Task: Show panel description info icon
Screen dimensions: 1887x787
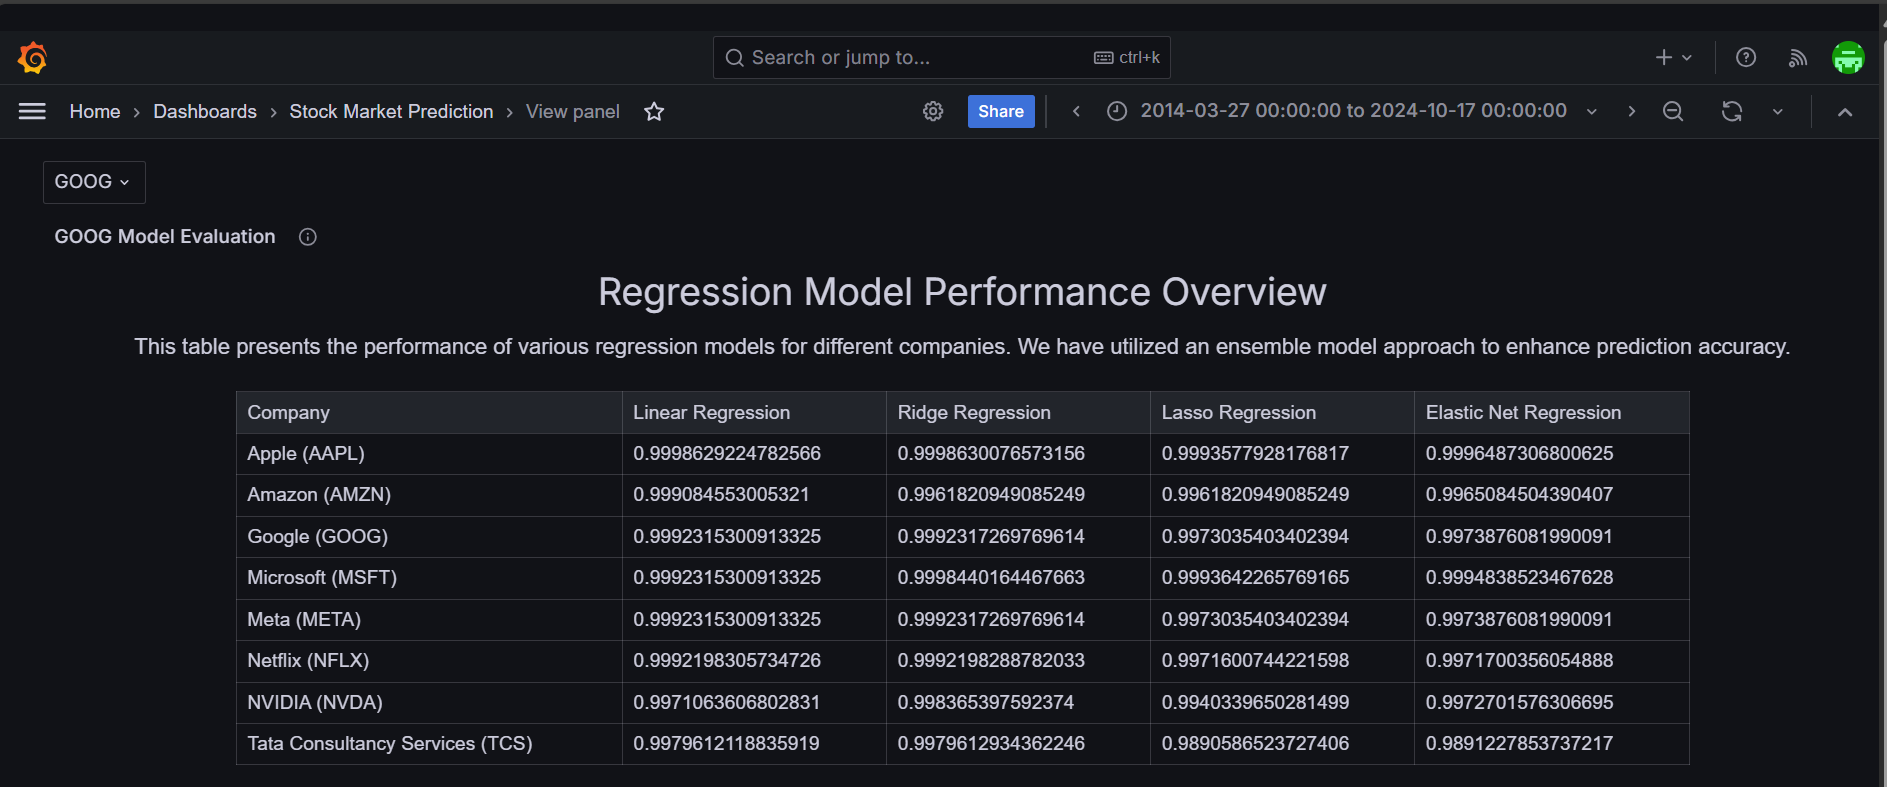Action: [308, 237]
